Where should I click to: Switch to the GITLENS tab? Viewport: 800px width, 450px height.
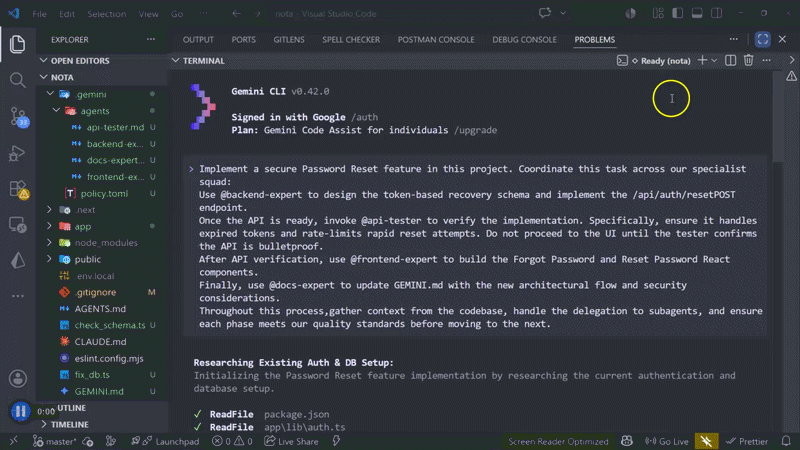tap(289, 39)
